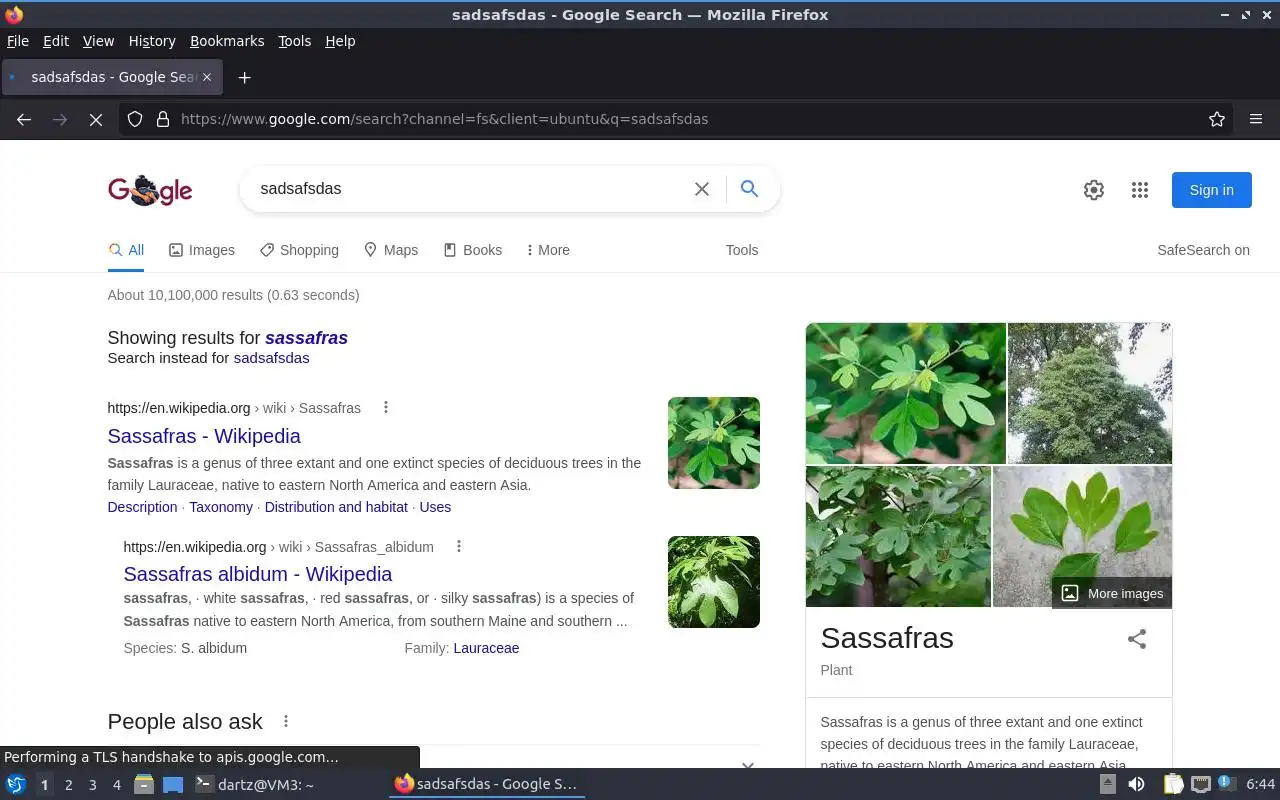
Task: Click SafeSearch on setting
Action: [x=1203, y=250]
